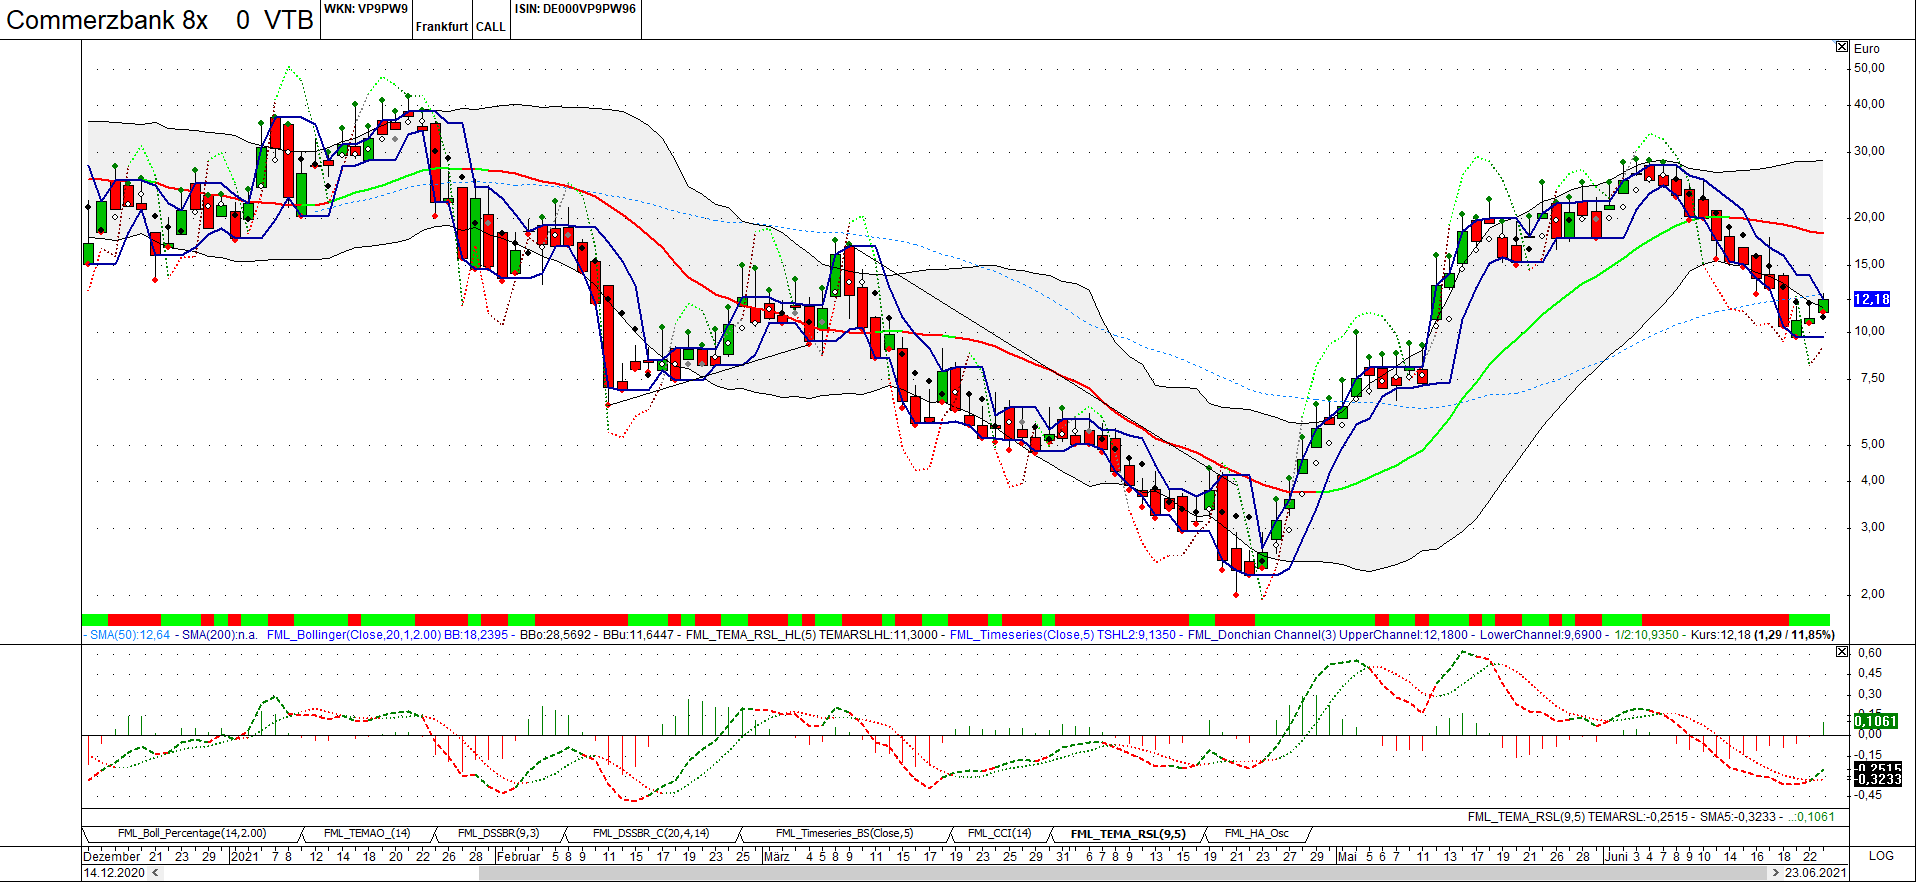The width and height of the screenshot is (1916, 882).
Task: Click the horizontal time scrollbar thumb
Action: tap(1123, 872)
